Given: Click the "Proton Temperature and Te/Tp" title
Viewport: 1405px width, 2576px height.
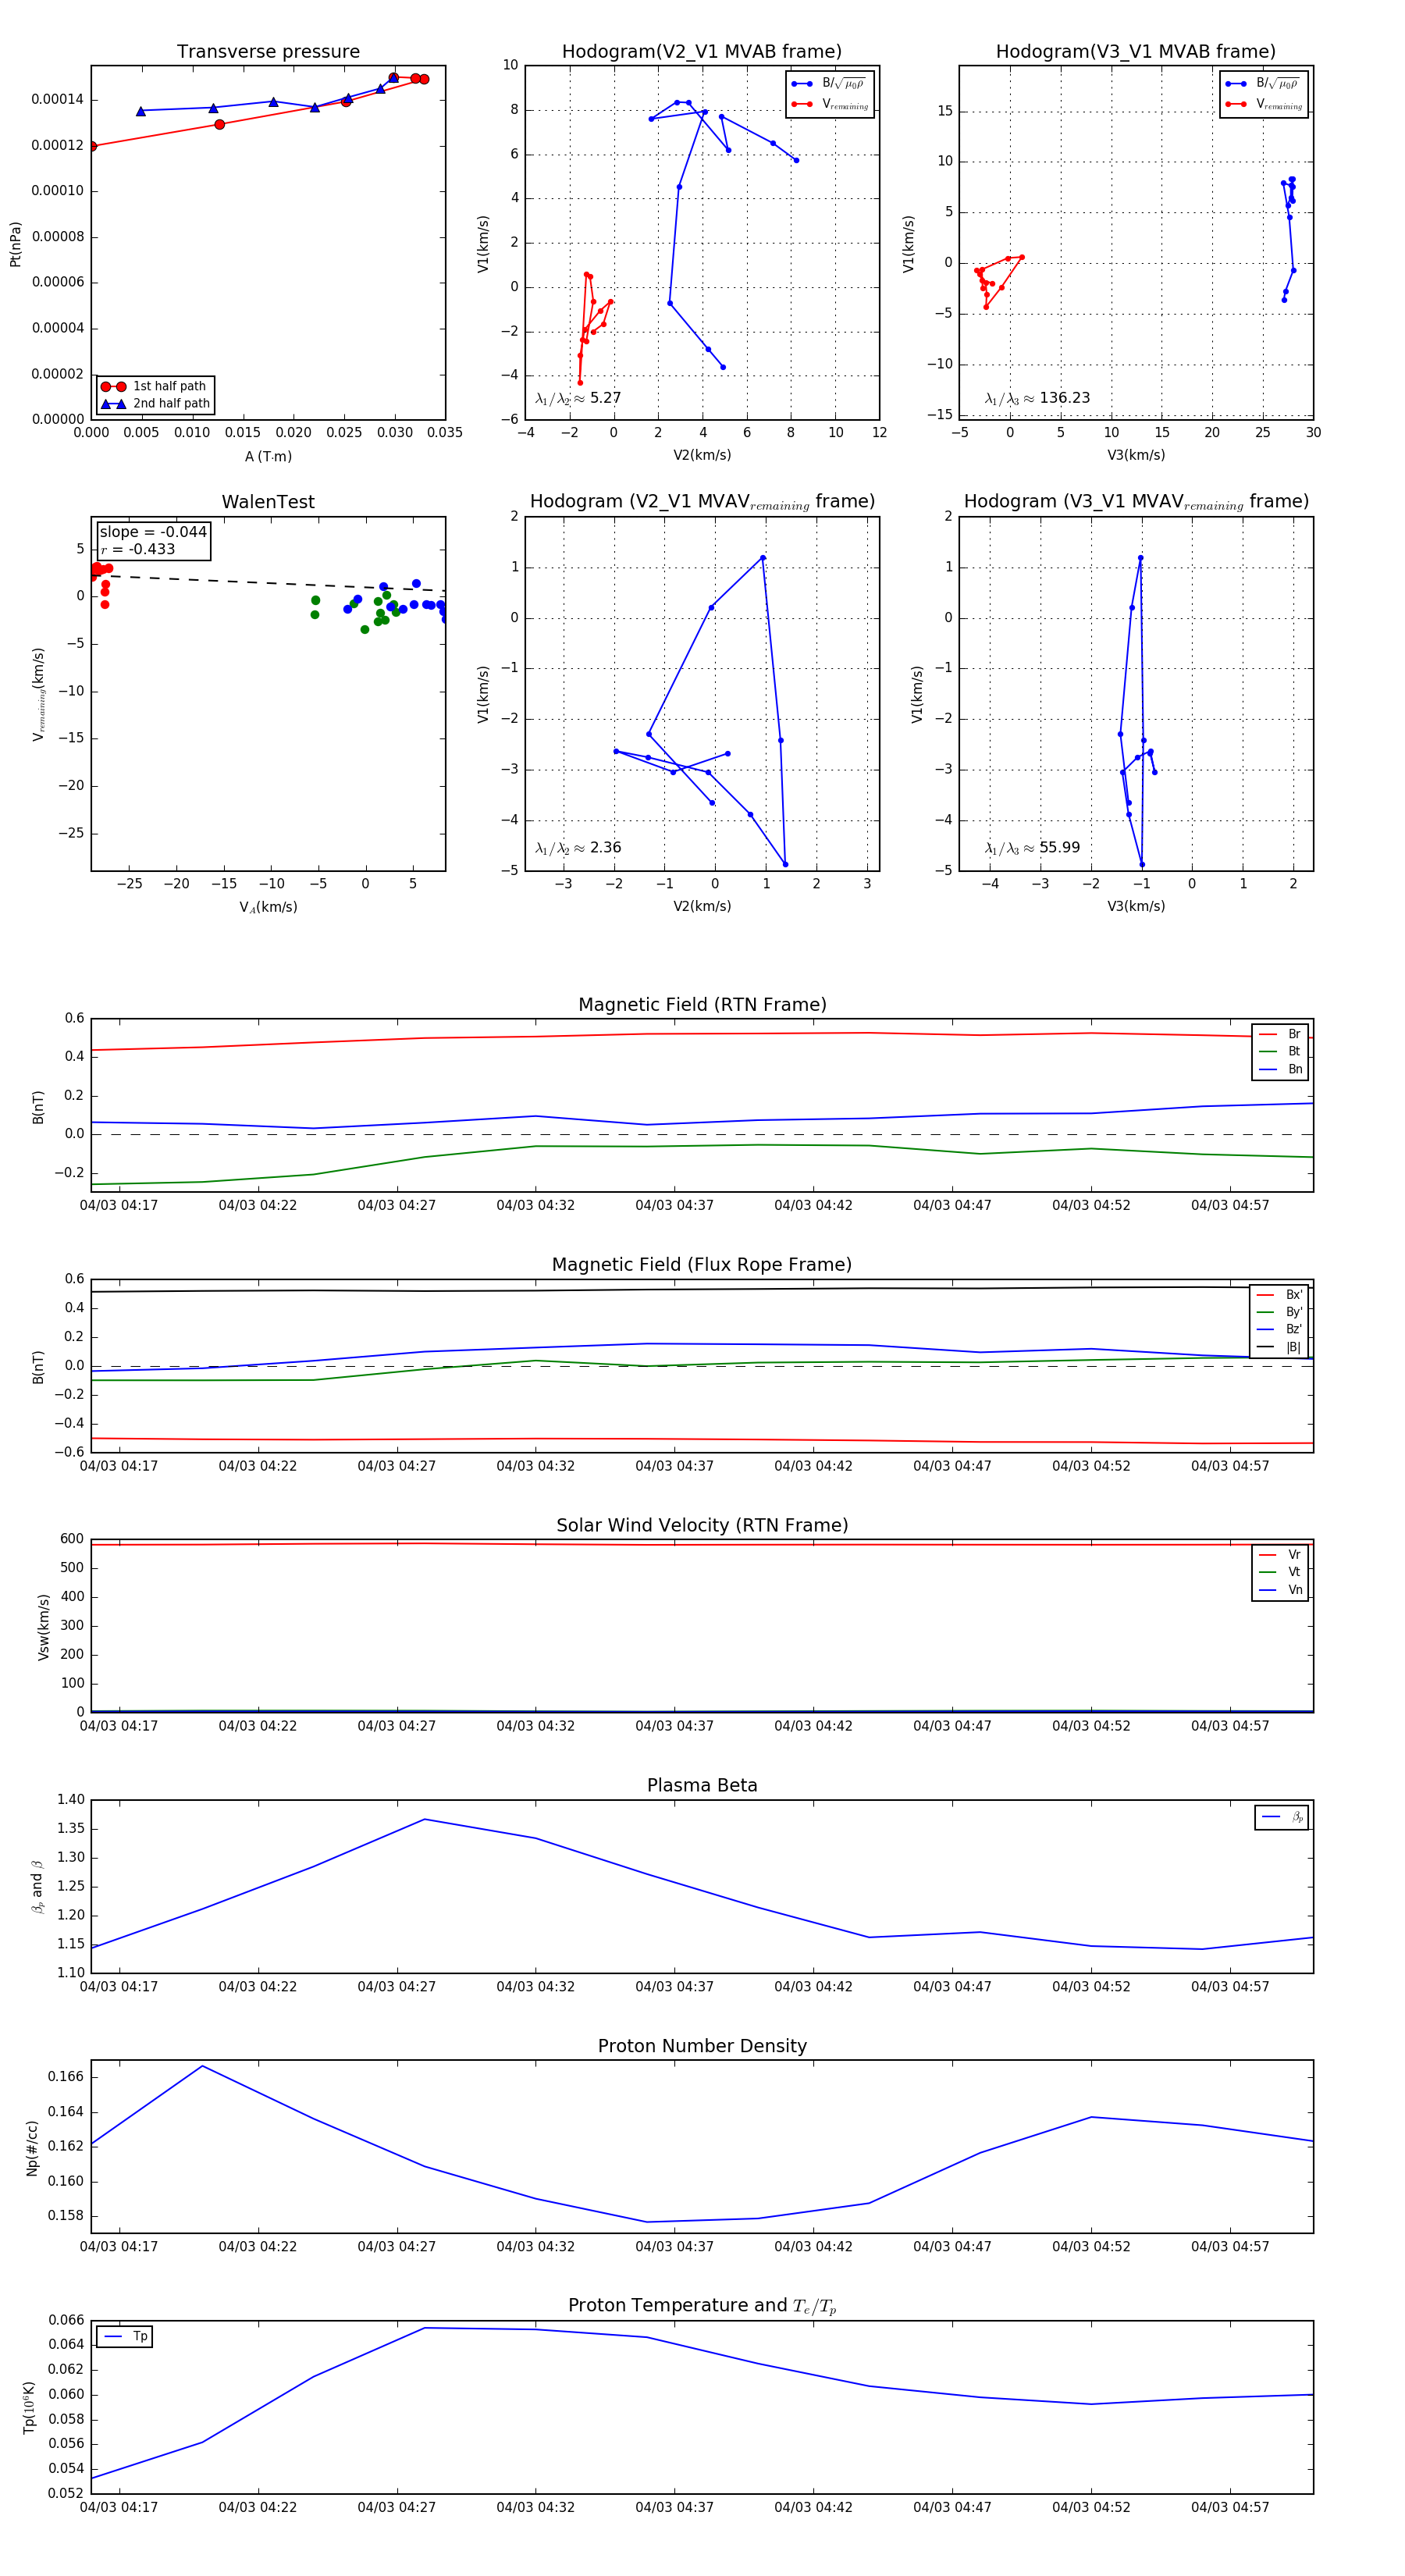Looking at the screenshot, I should tap(702, 2306).
